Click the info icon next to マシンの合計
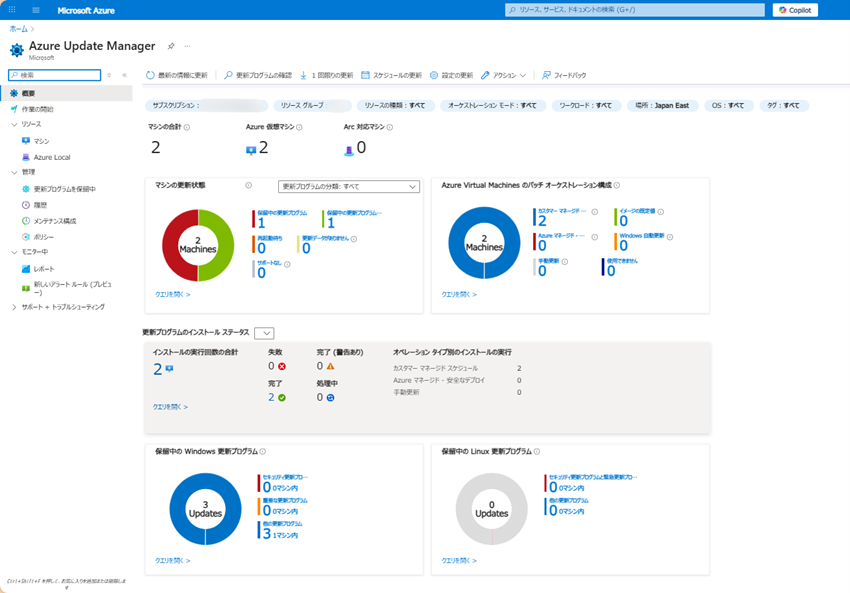 (187, 127)
